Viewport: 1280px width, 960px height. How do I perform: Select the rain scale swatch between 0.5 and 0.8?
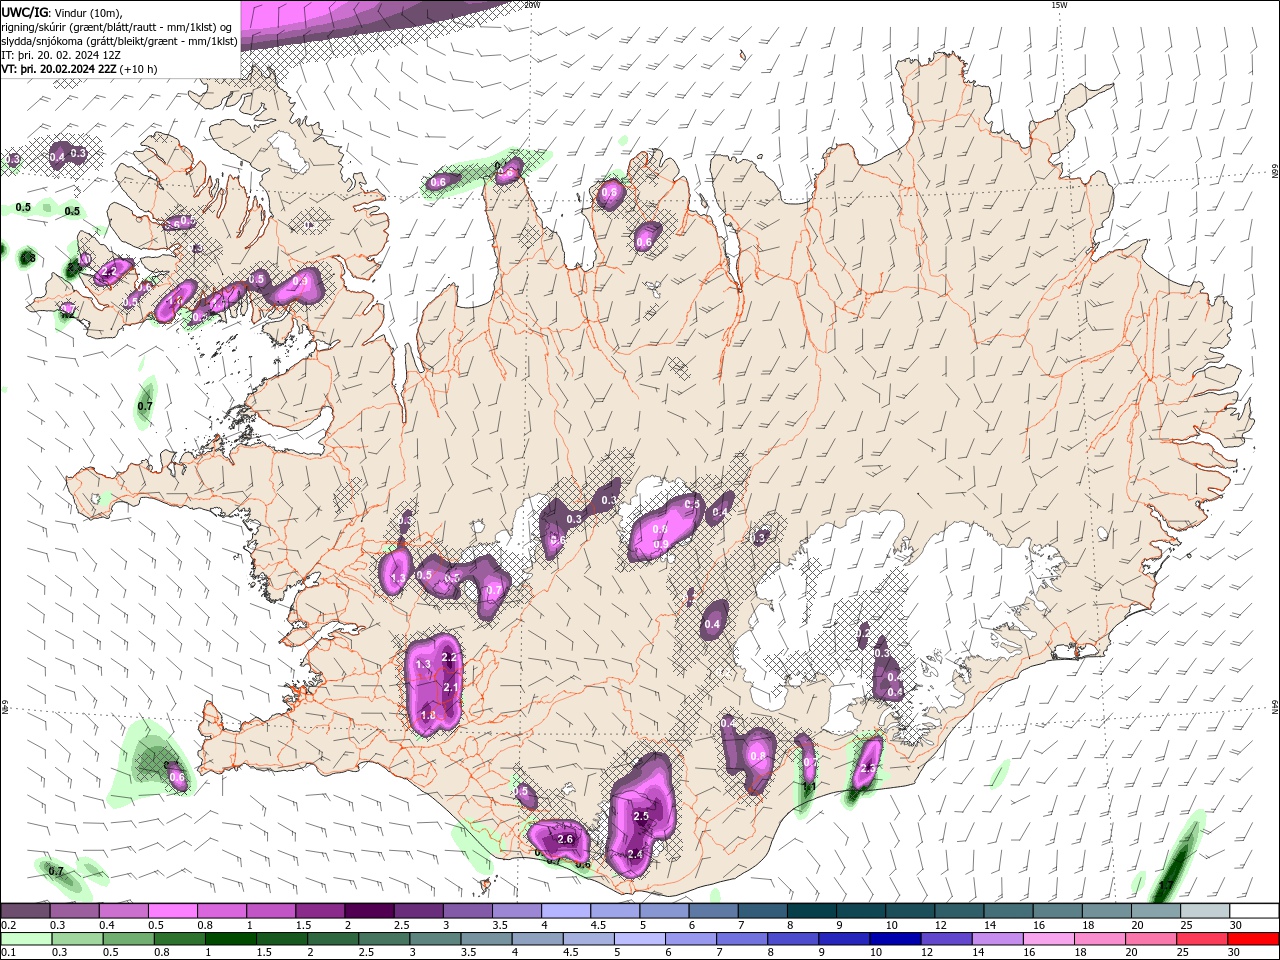click(x=129, y=939)
